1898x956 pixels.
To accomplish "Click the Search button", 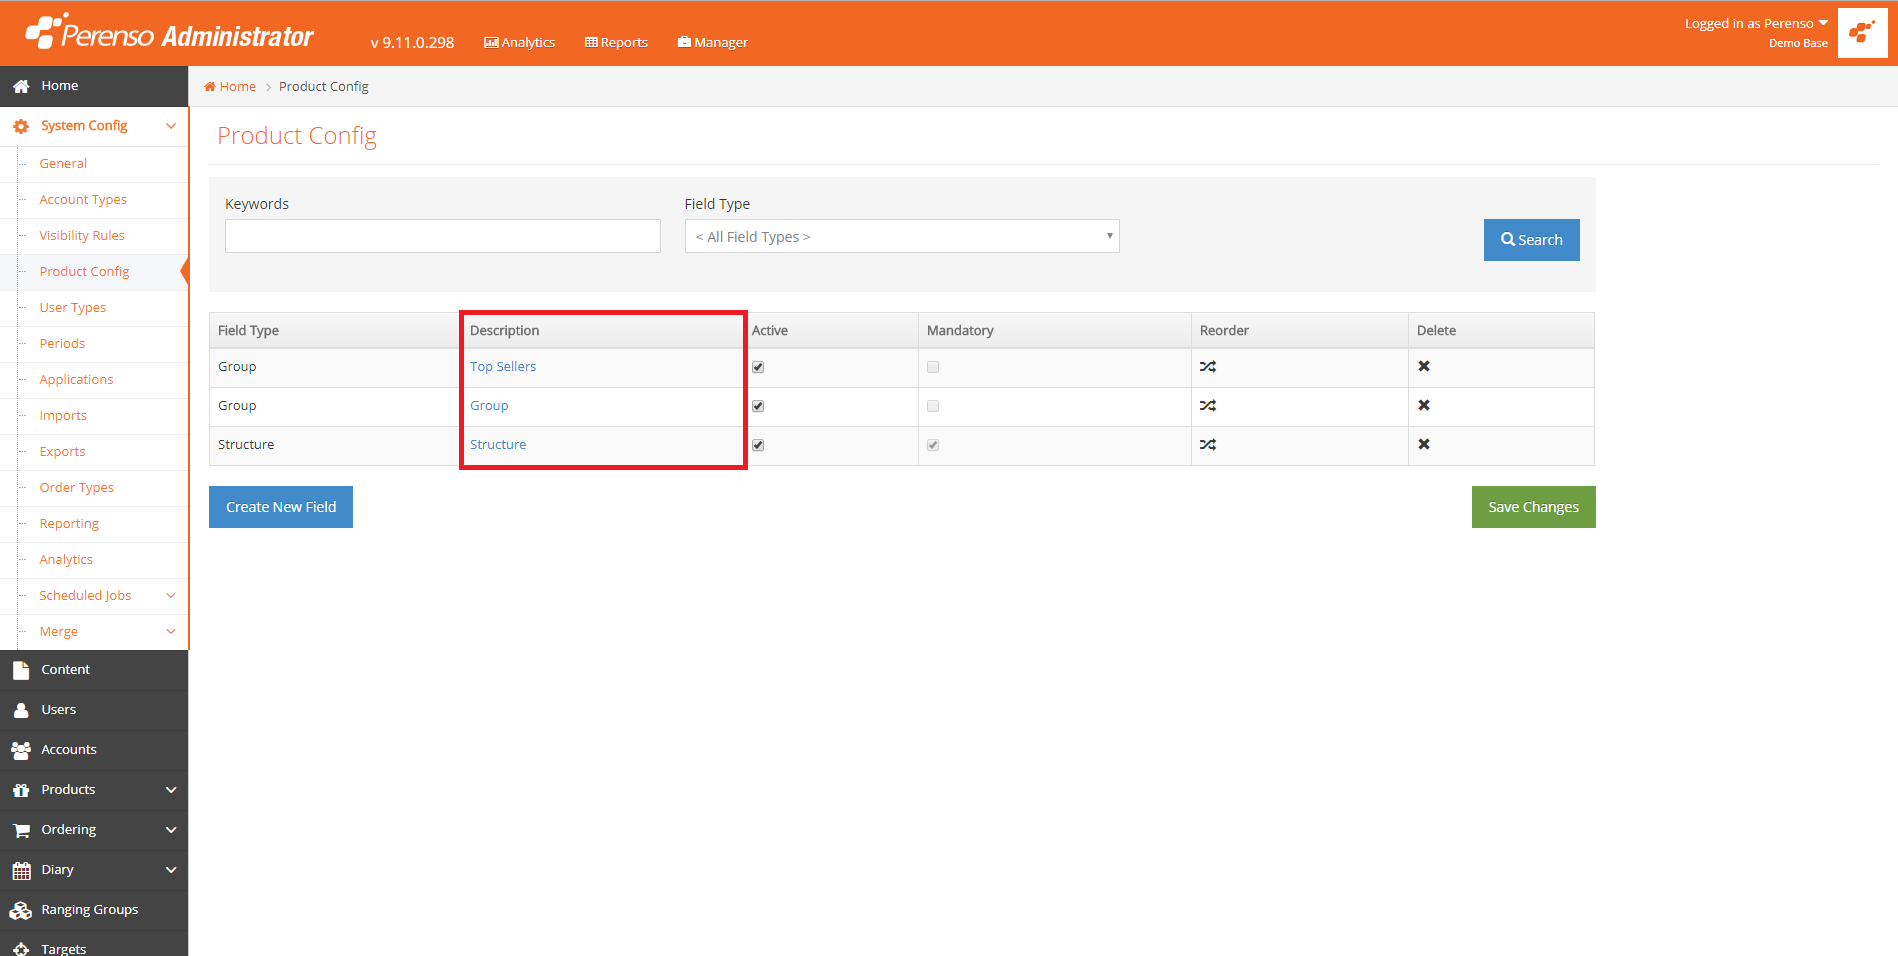I will 1531,240.
